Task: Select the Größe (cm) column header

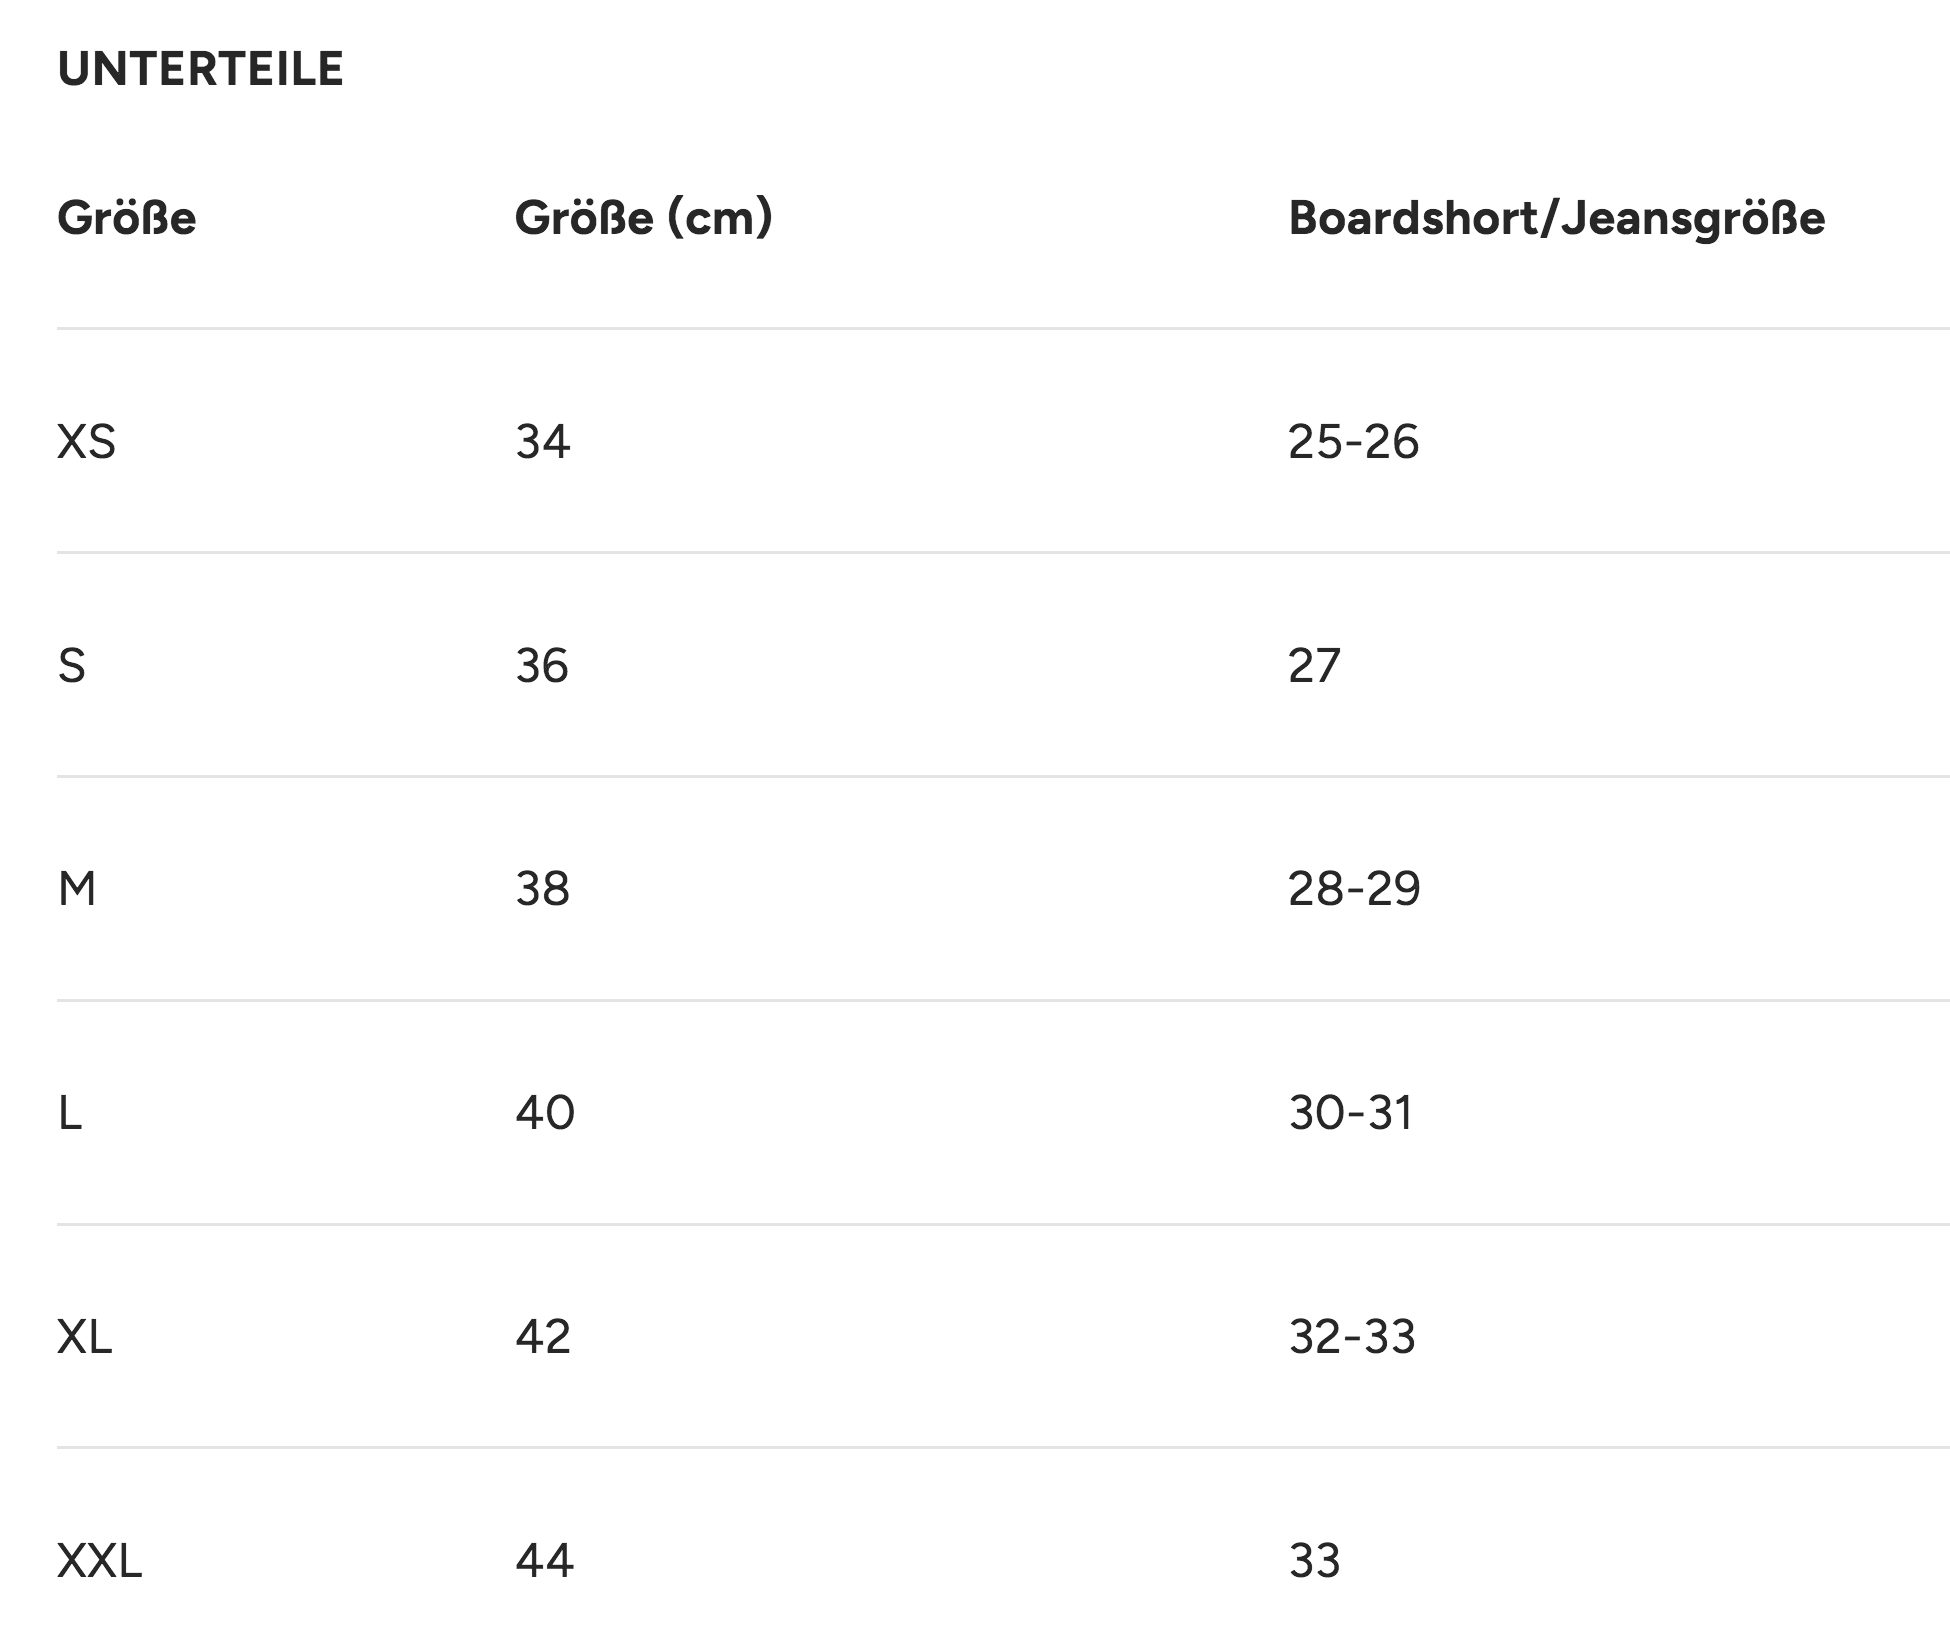Action: point(643,217)
